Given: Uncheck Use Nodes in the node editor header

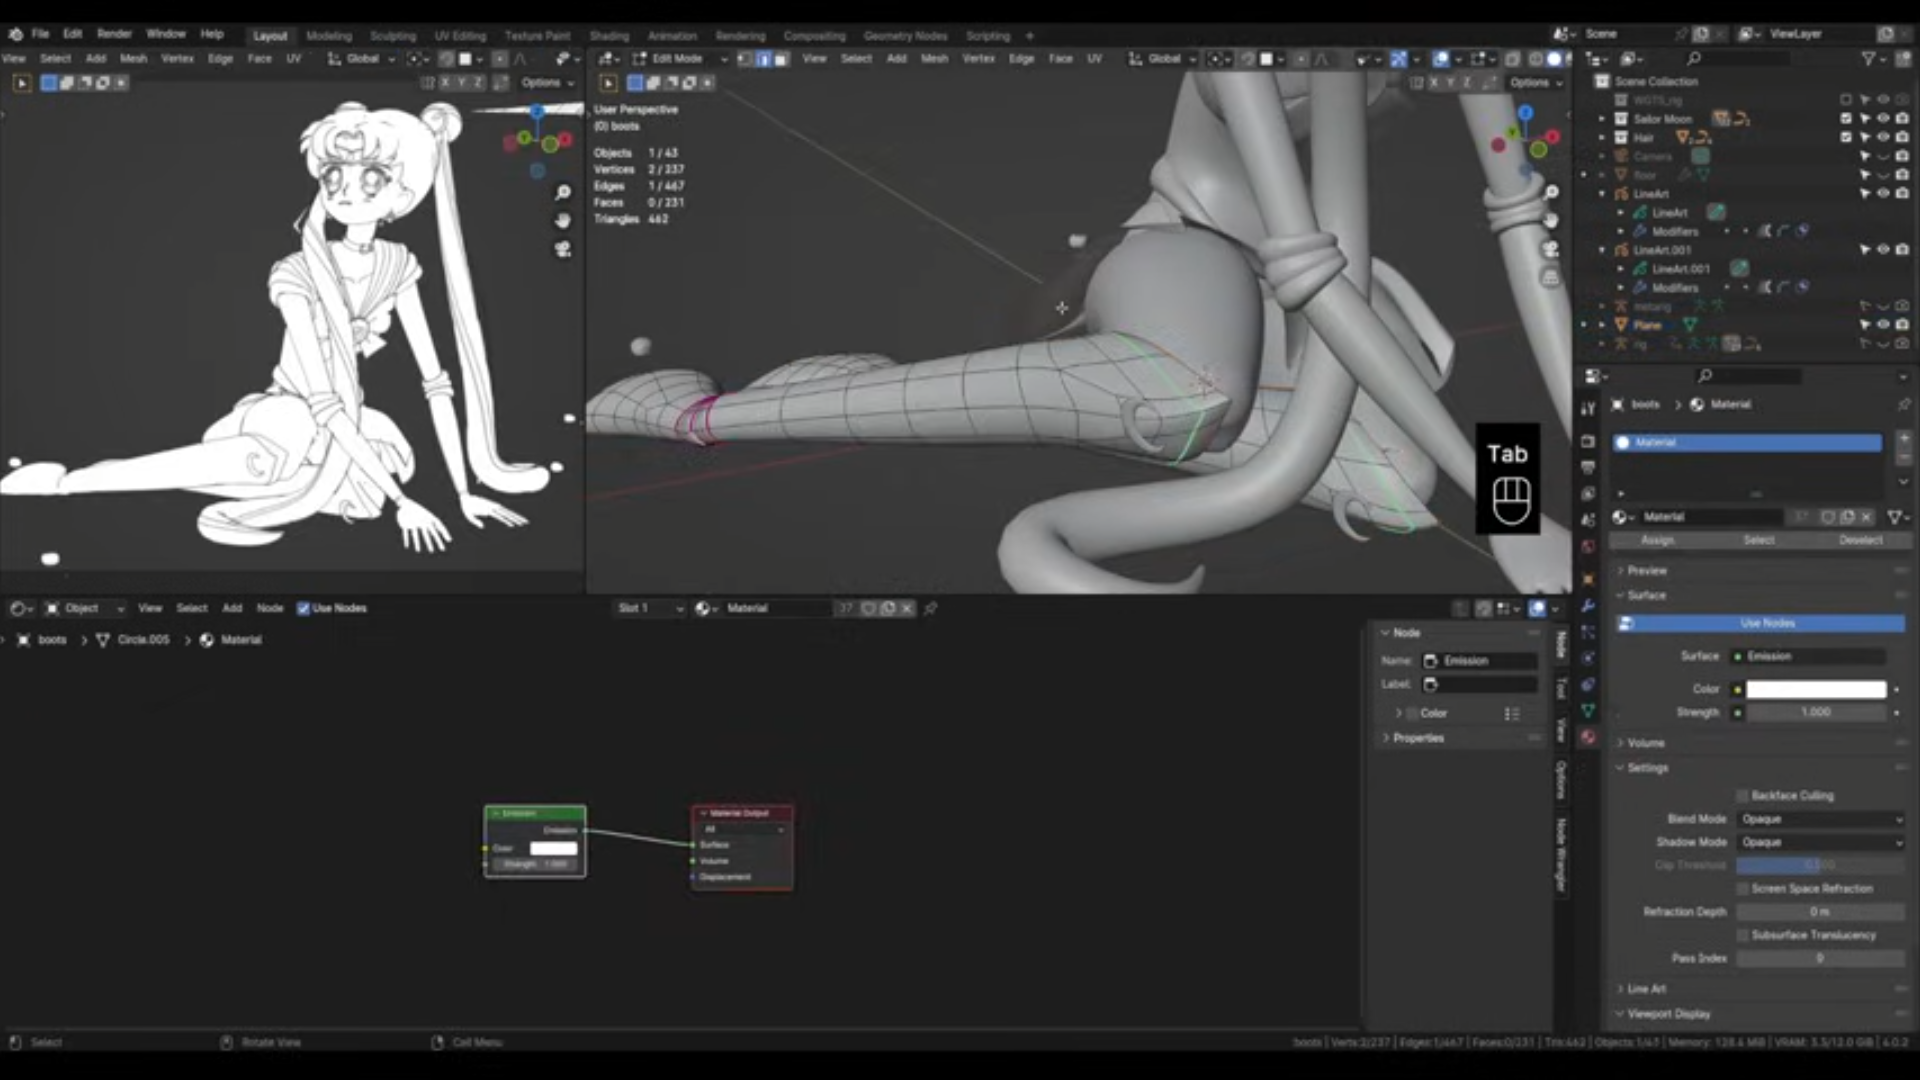Looking at the screenshot, I should pyautogui.click(x=303, y=608).
